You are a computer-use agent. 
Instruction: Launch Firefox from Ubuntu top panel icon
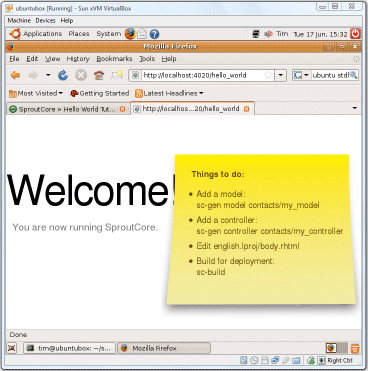tap(130, 34)
